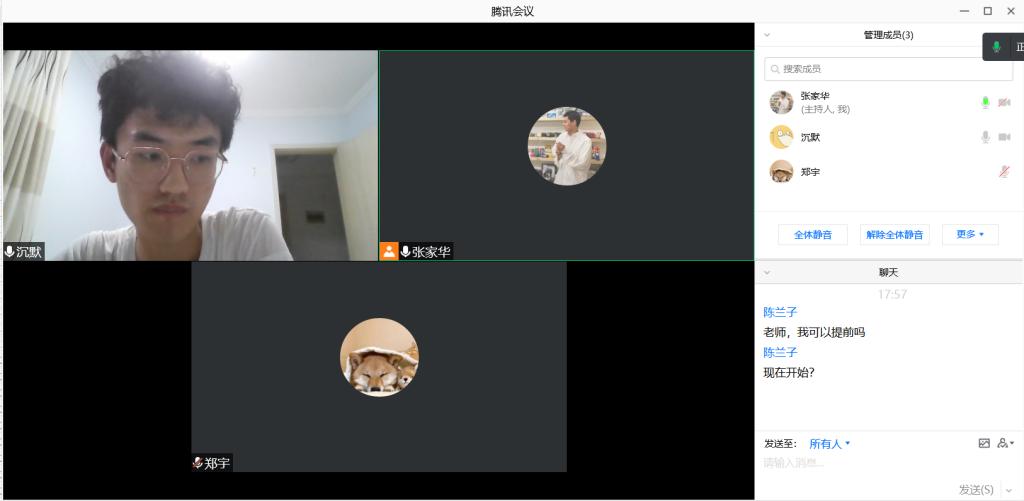The width and height of the screenshot is (1024, 501).
Task: Toggle 张家华's crossed-out camera icon
Action: coord(1004,103)
